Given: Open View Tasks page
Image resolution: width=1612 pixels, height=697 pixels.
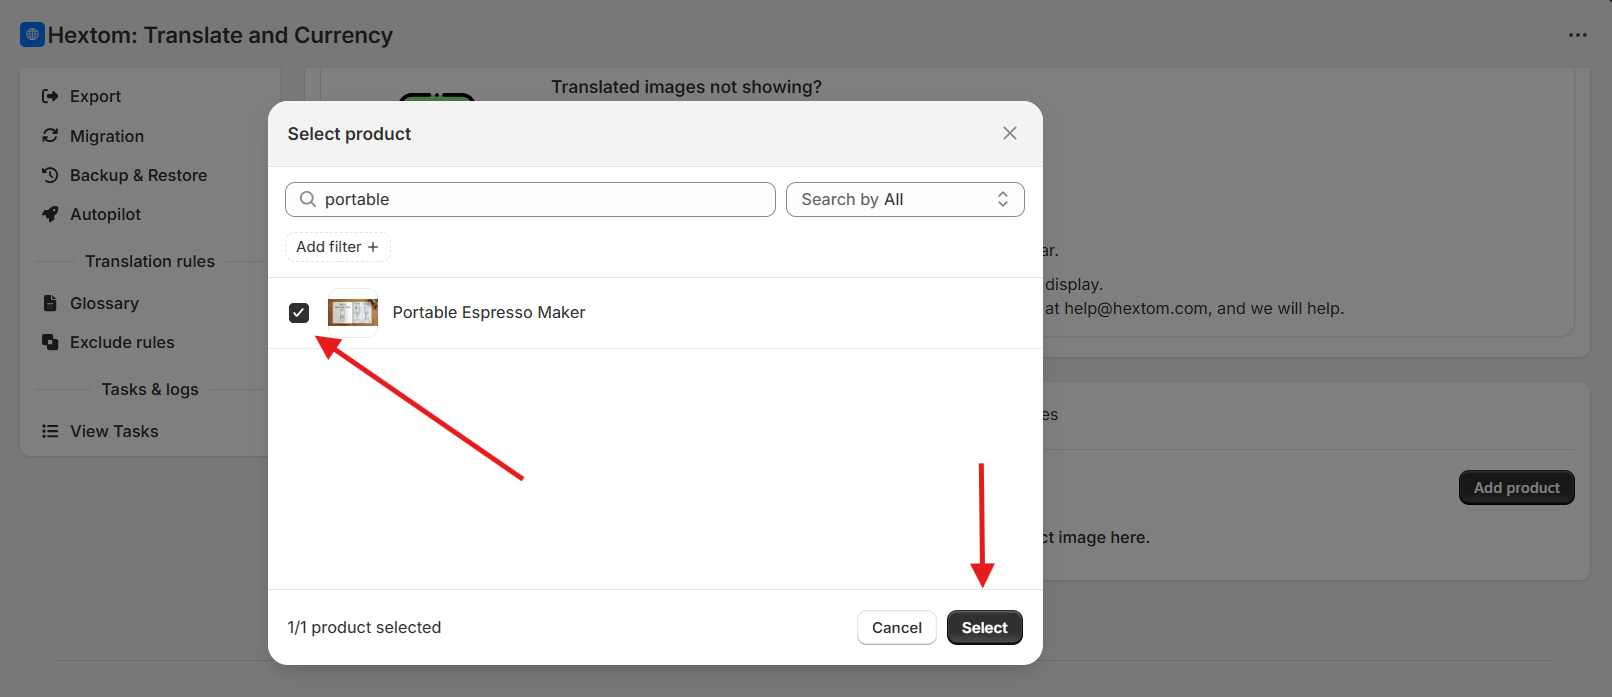Looking at the screenshot, I should pyautogui.click(x=114, y=431).
